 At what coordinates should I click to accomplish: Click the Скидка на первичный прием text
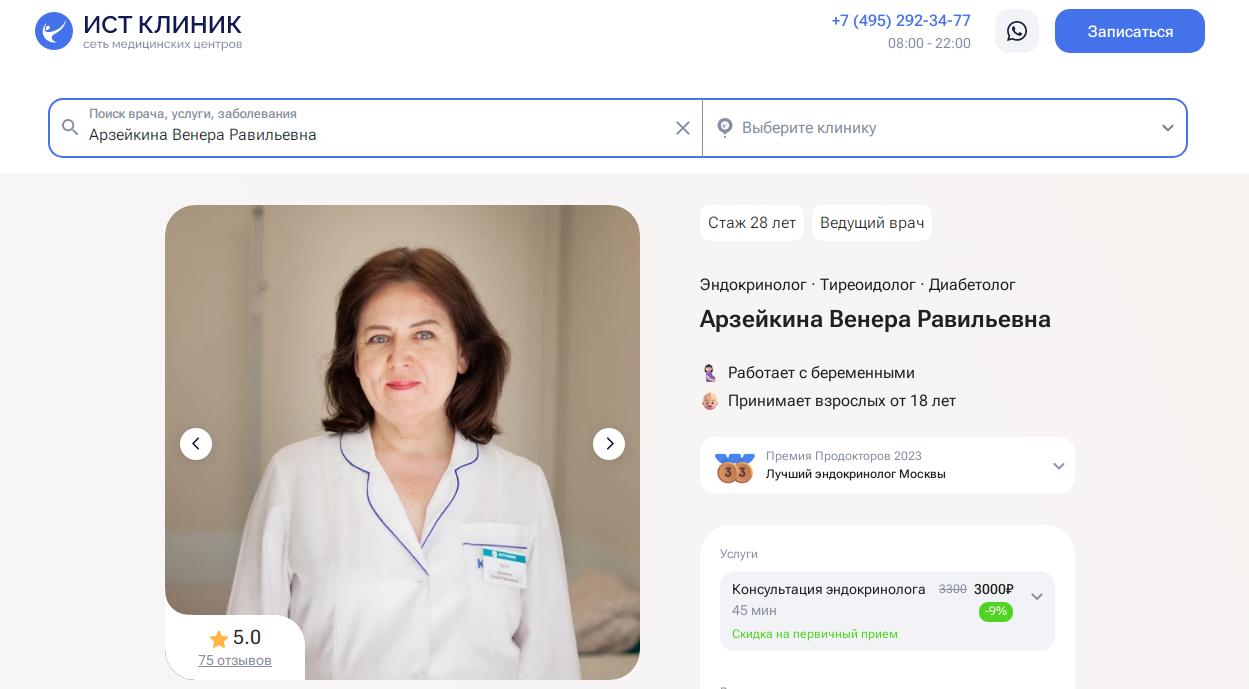point(815,634)
